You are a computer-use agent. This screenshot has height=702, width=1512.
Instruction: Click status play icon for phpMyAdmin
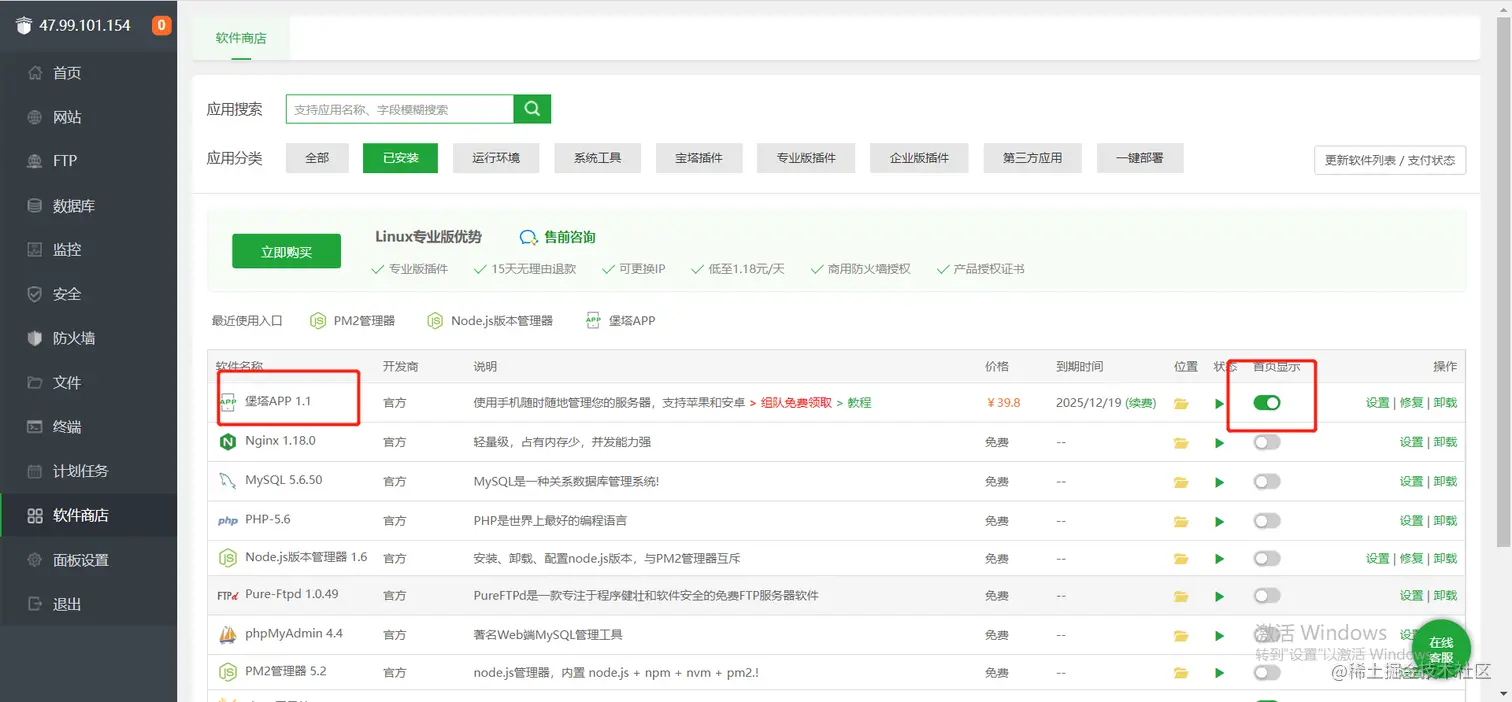[1219, 635]
